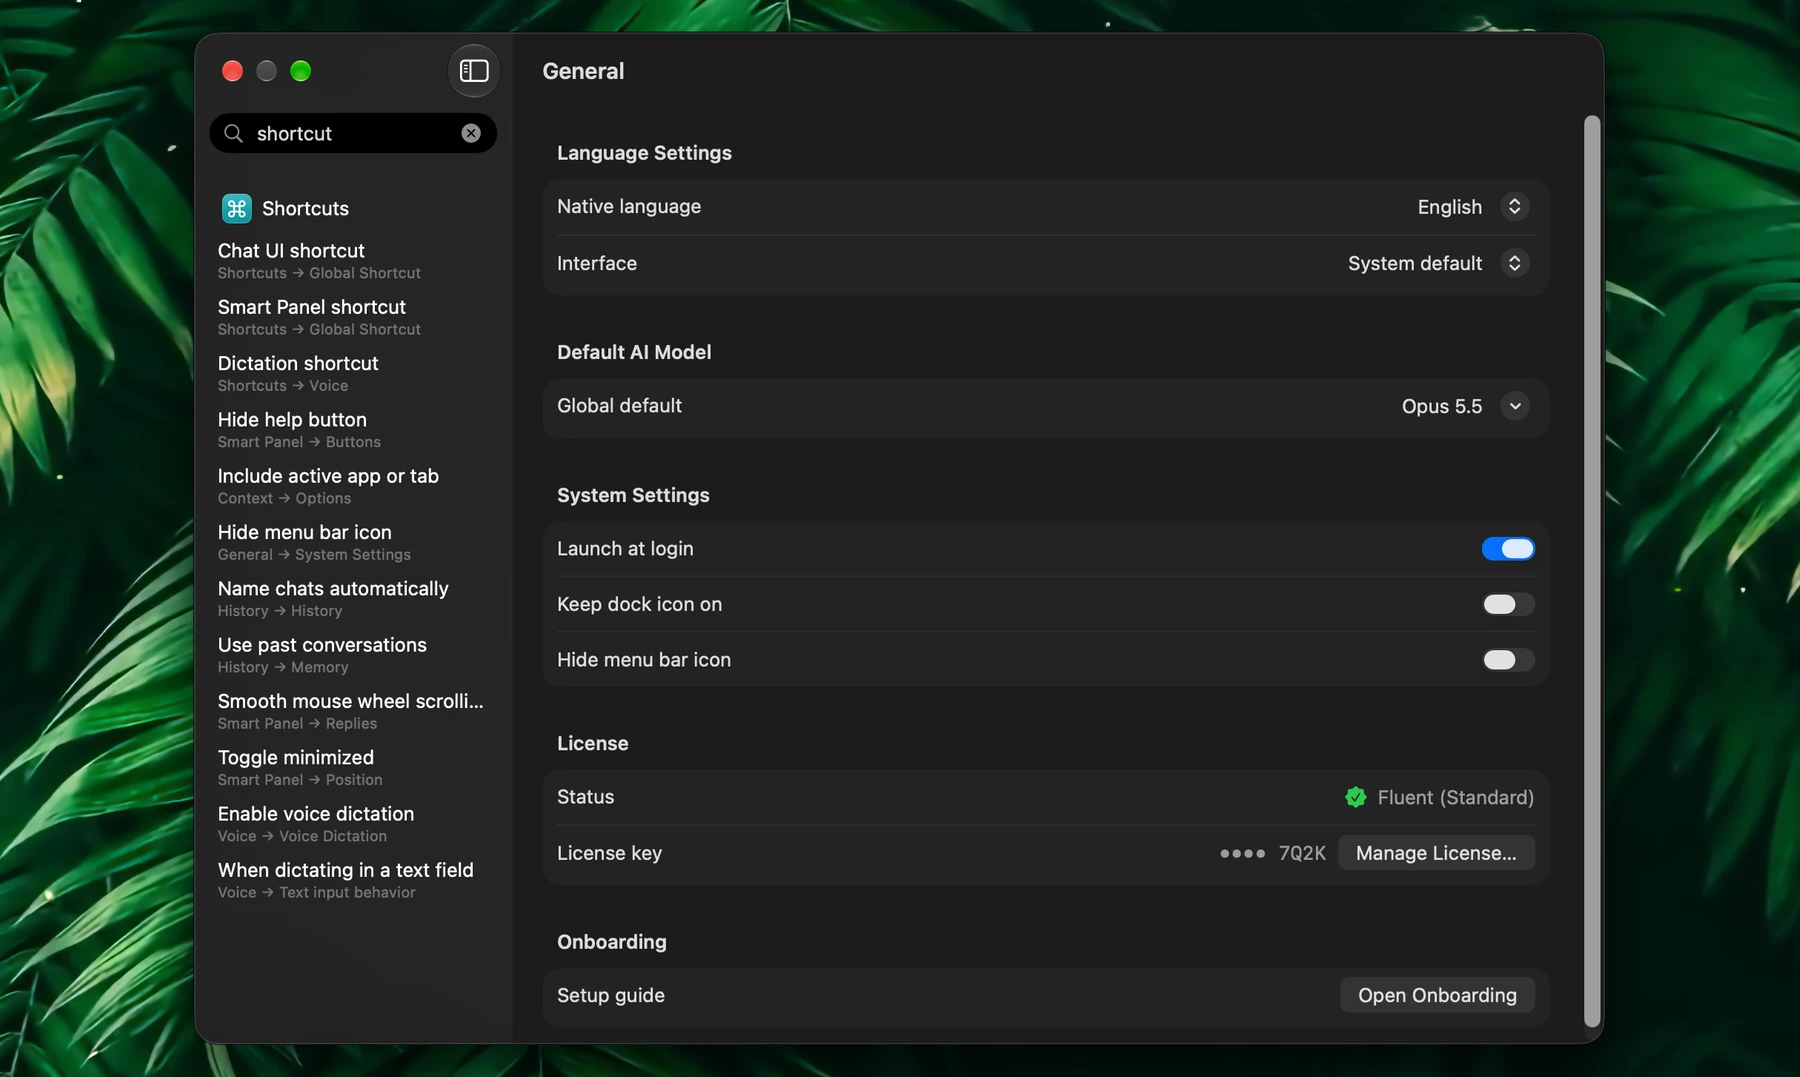Toggle the sidebar visibility button

(x=473, y=71)
